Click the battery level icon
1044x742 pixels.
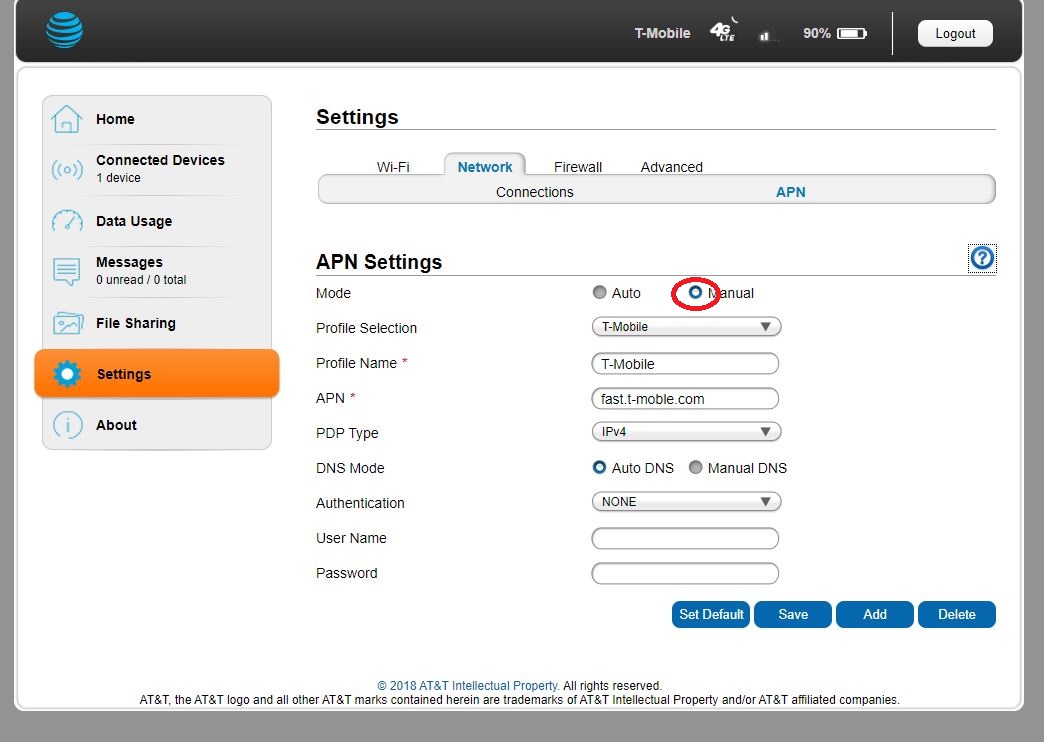click(x=852, y=33)
